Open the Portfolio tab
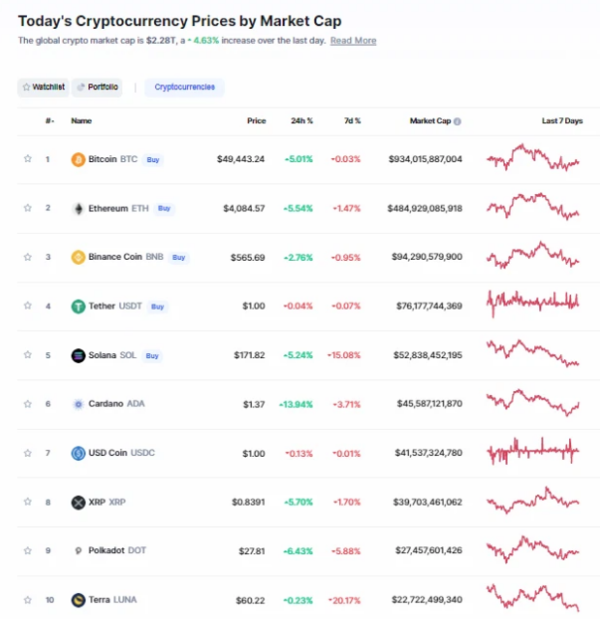This screenshot has width=600, height=619. coord(97,87)
